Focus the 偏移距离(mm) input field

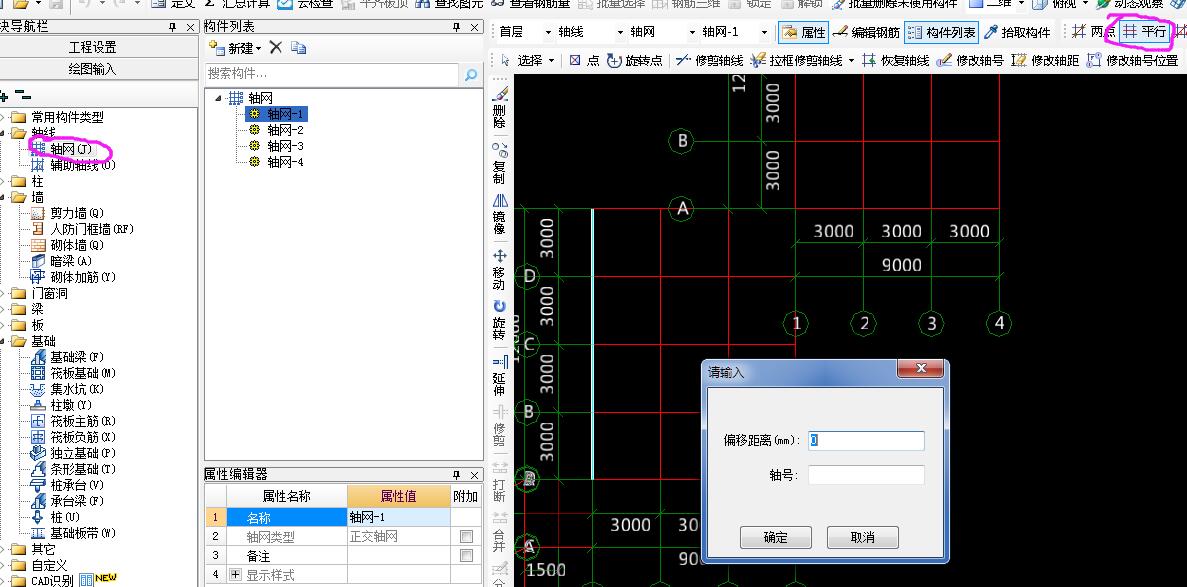coord(867,440)
